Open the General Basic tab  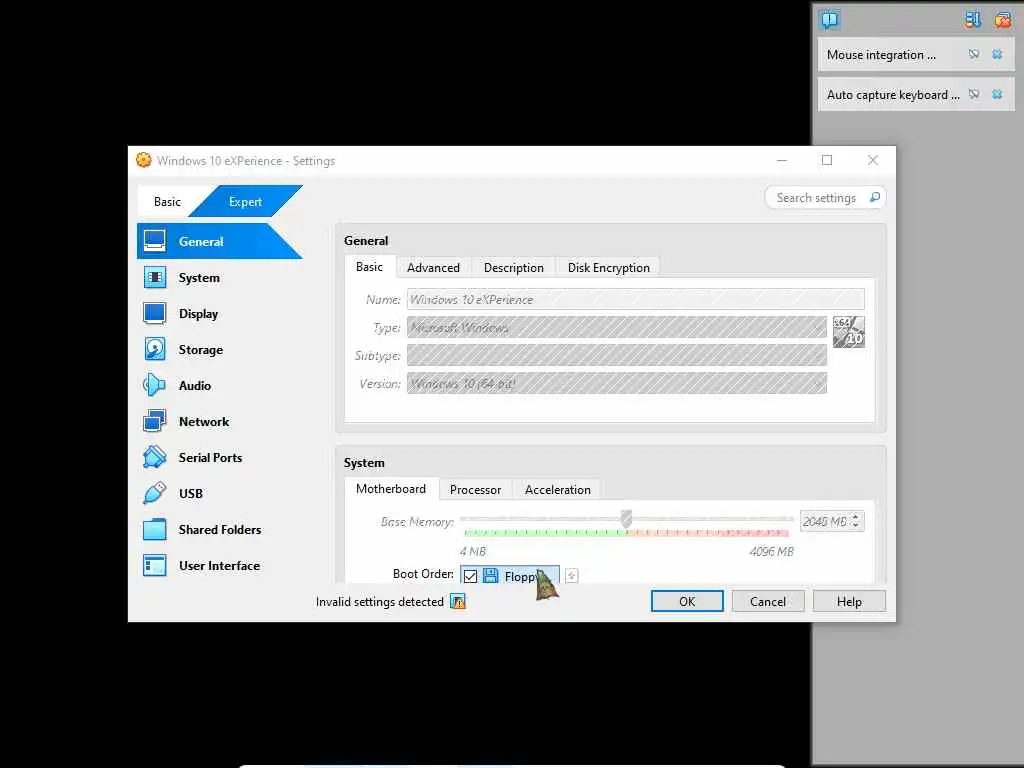pyautogui.click(x=370, y=266)
